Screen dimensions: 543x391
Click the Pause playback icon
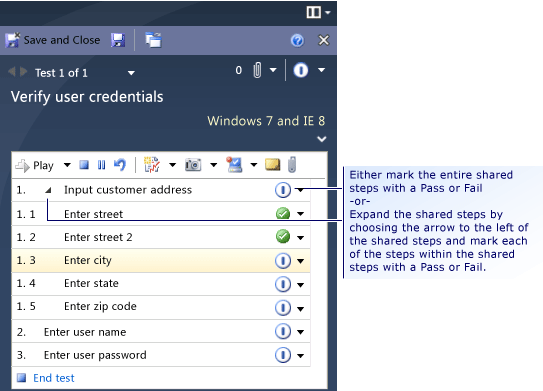[101, 165]
